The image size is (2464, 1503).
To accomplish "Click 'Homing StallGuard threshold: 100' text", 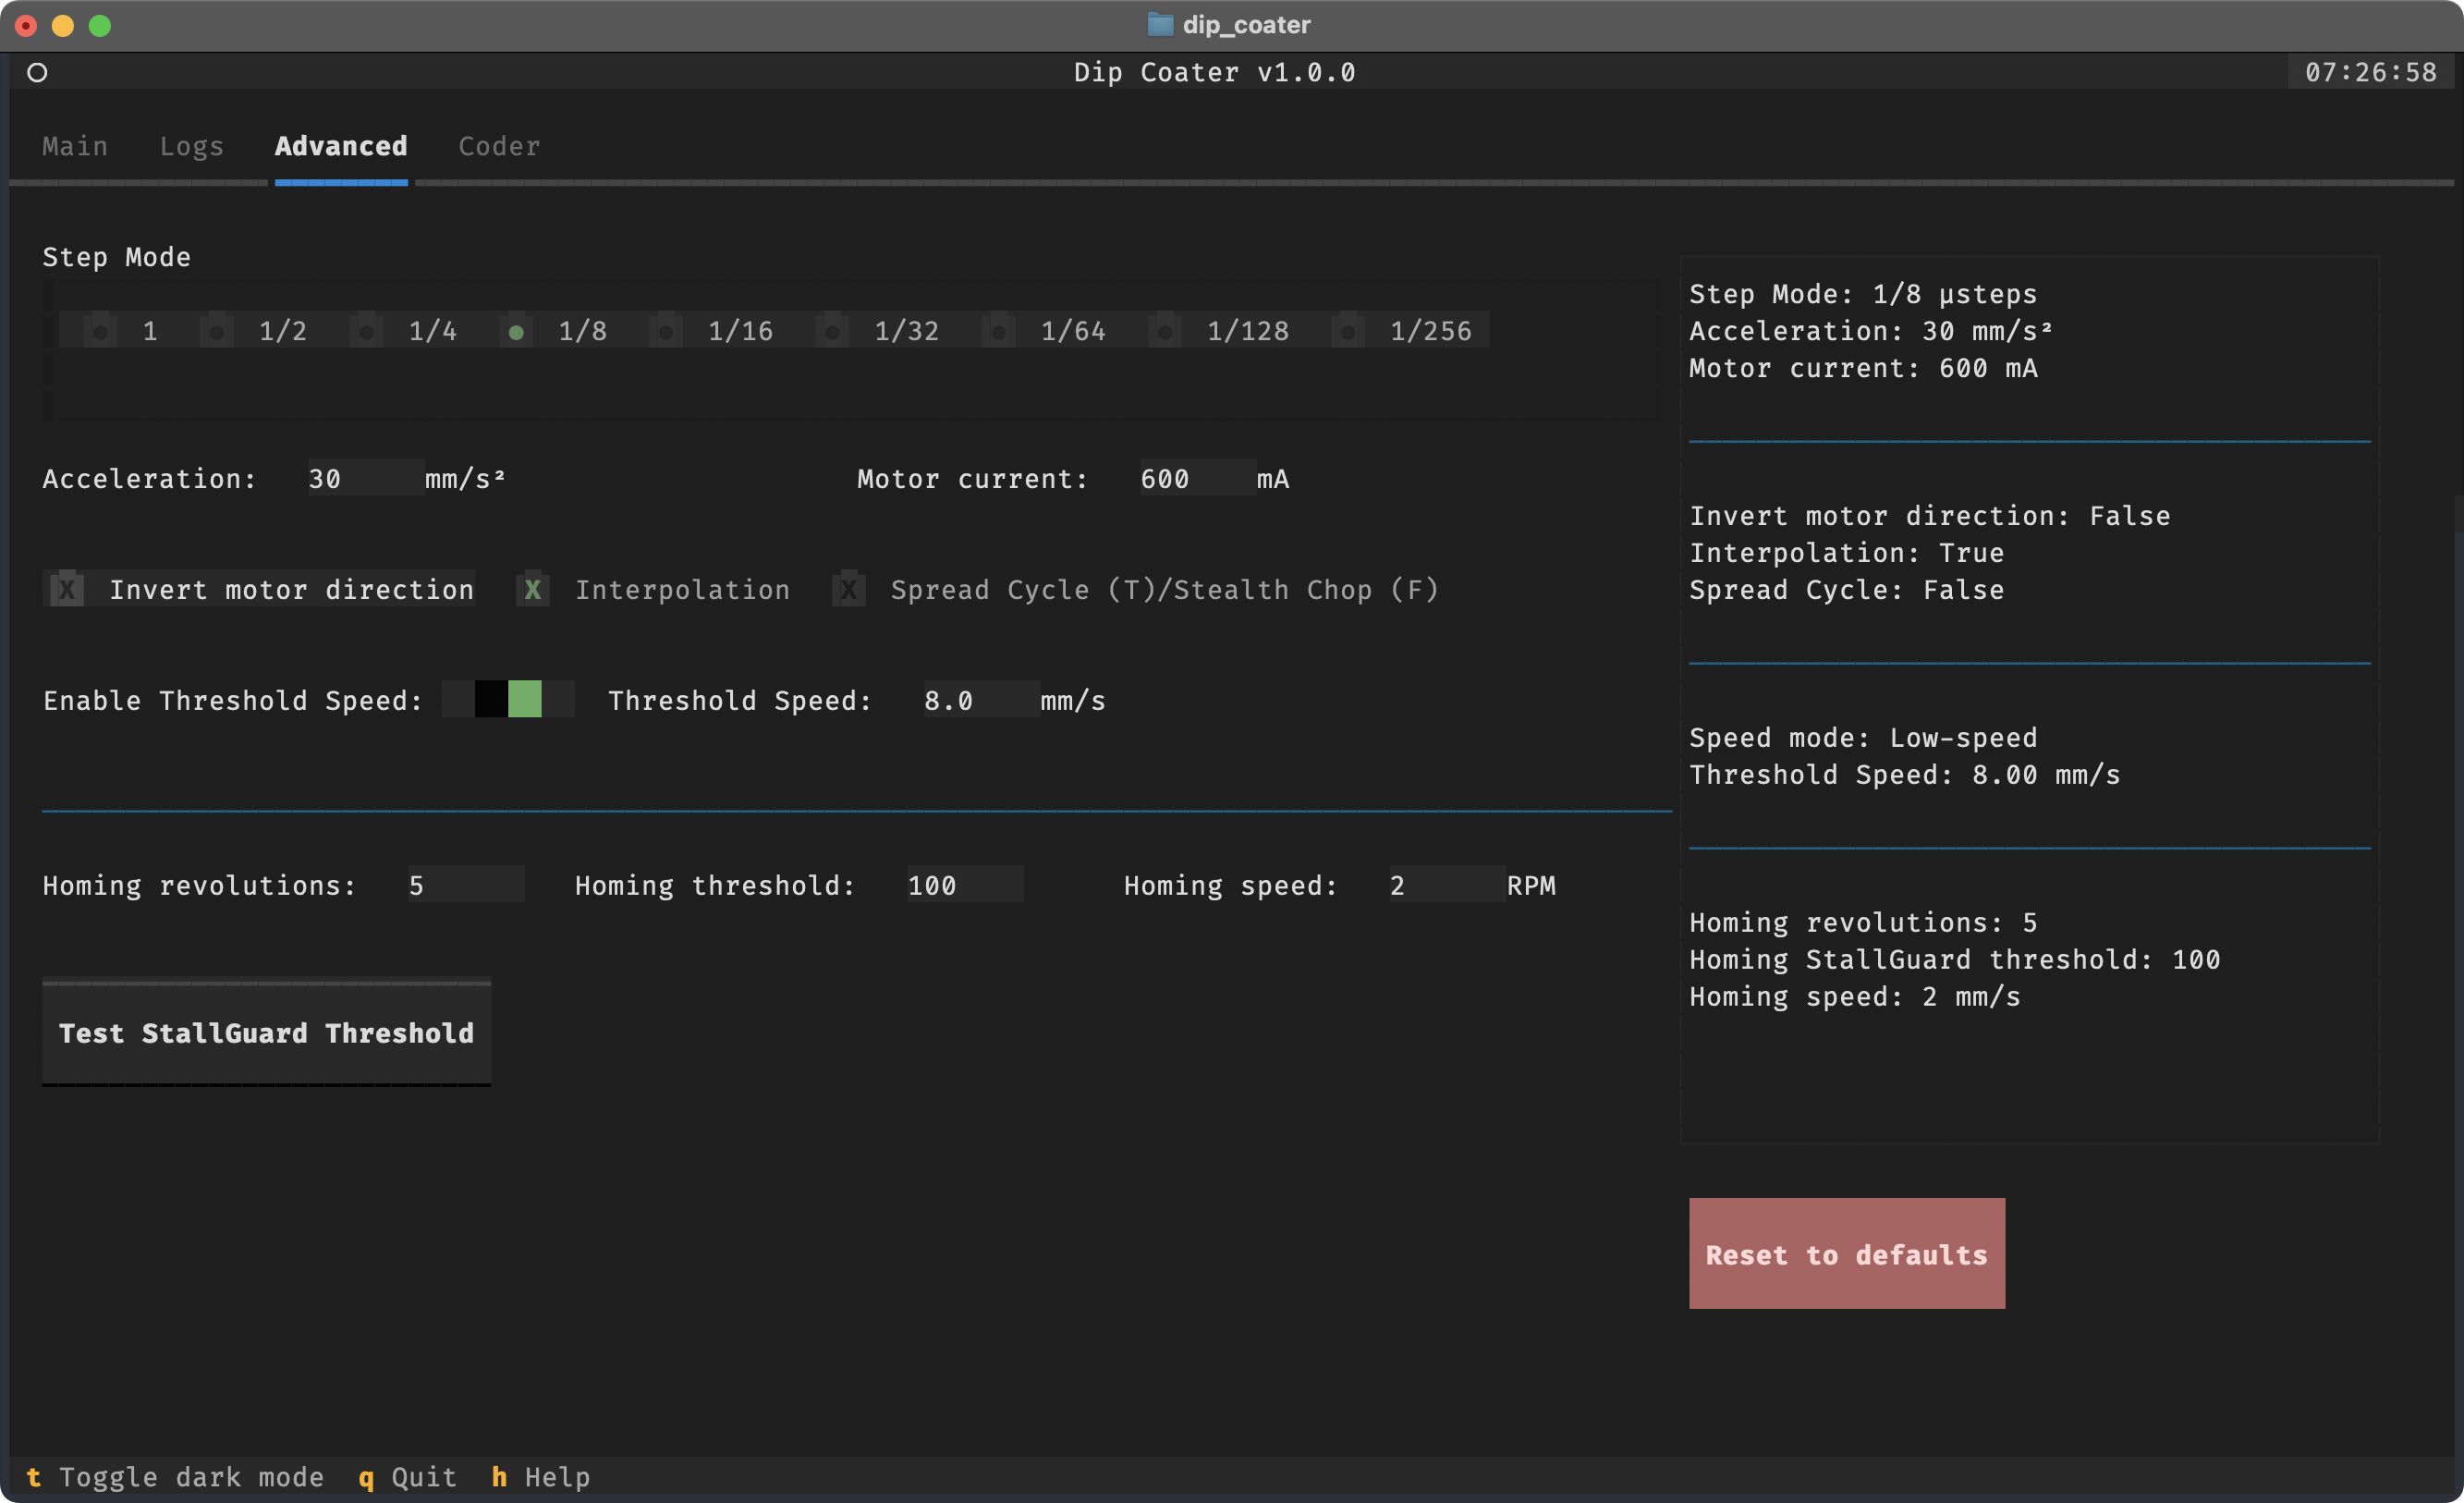I will tap(1955, 960).
